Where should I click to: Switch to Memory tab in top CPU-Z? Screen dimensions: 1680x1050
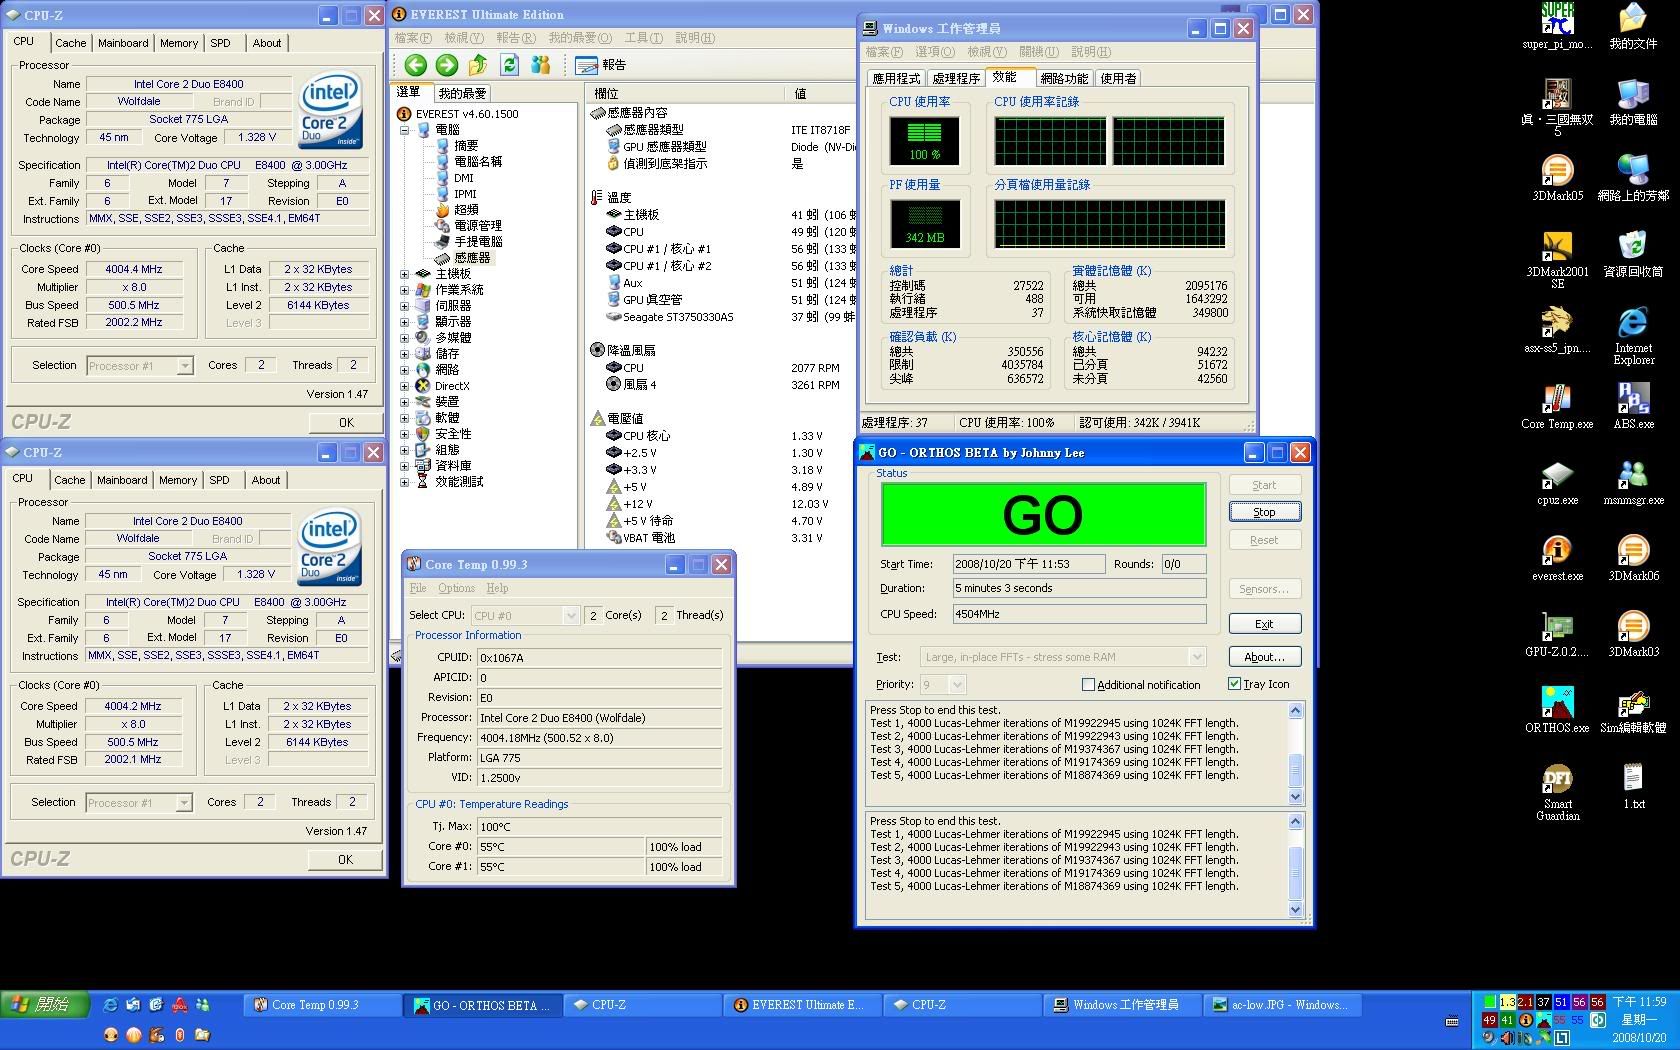179,43
